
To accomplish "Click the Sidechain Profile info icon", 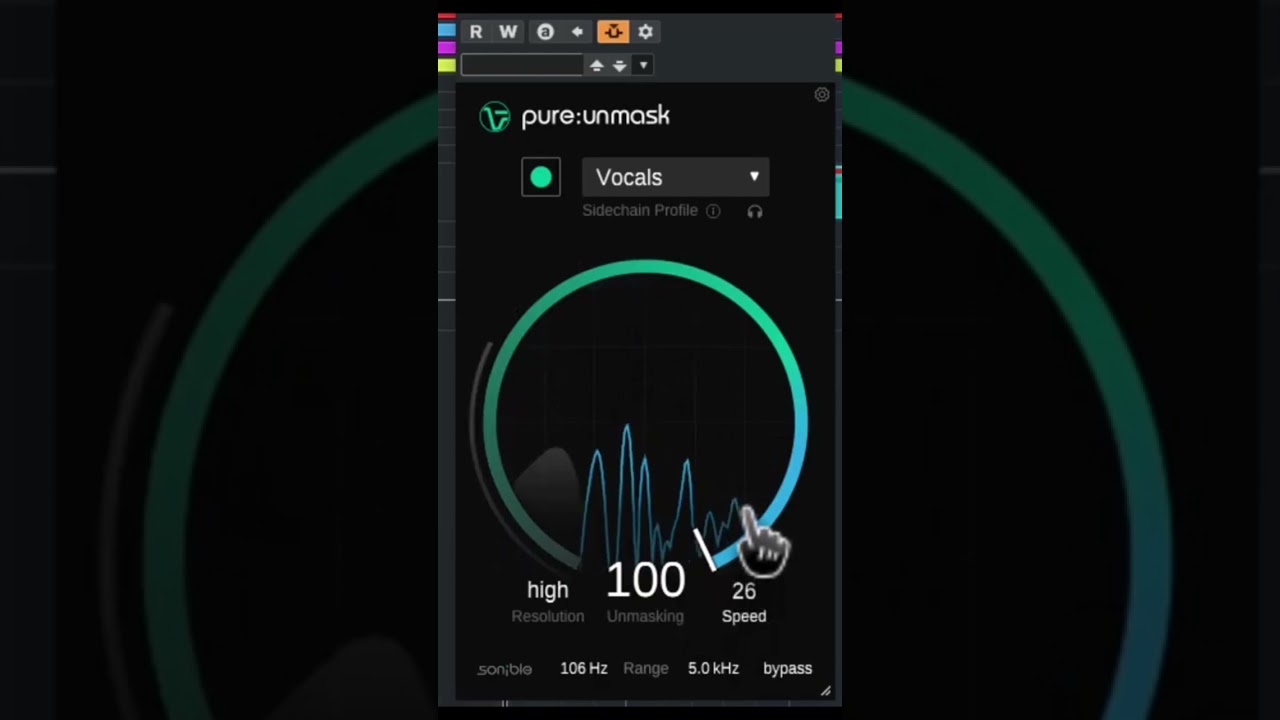I will point(713,211).
